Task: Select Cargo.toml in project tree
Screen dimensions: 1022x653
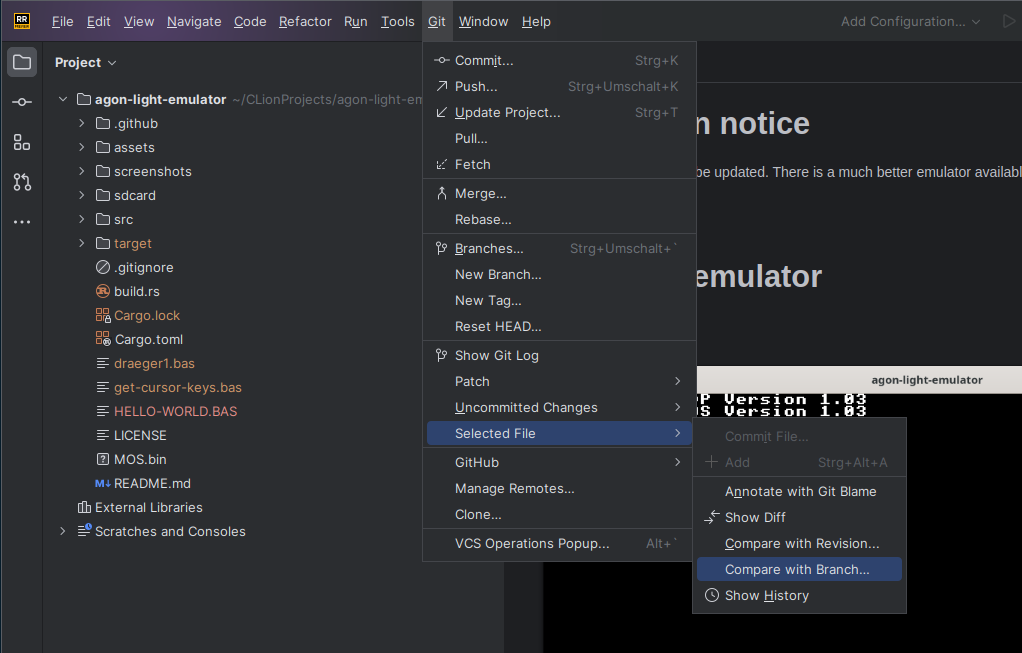Action: [x=148, y=339]
